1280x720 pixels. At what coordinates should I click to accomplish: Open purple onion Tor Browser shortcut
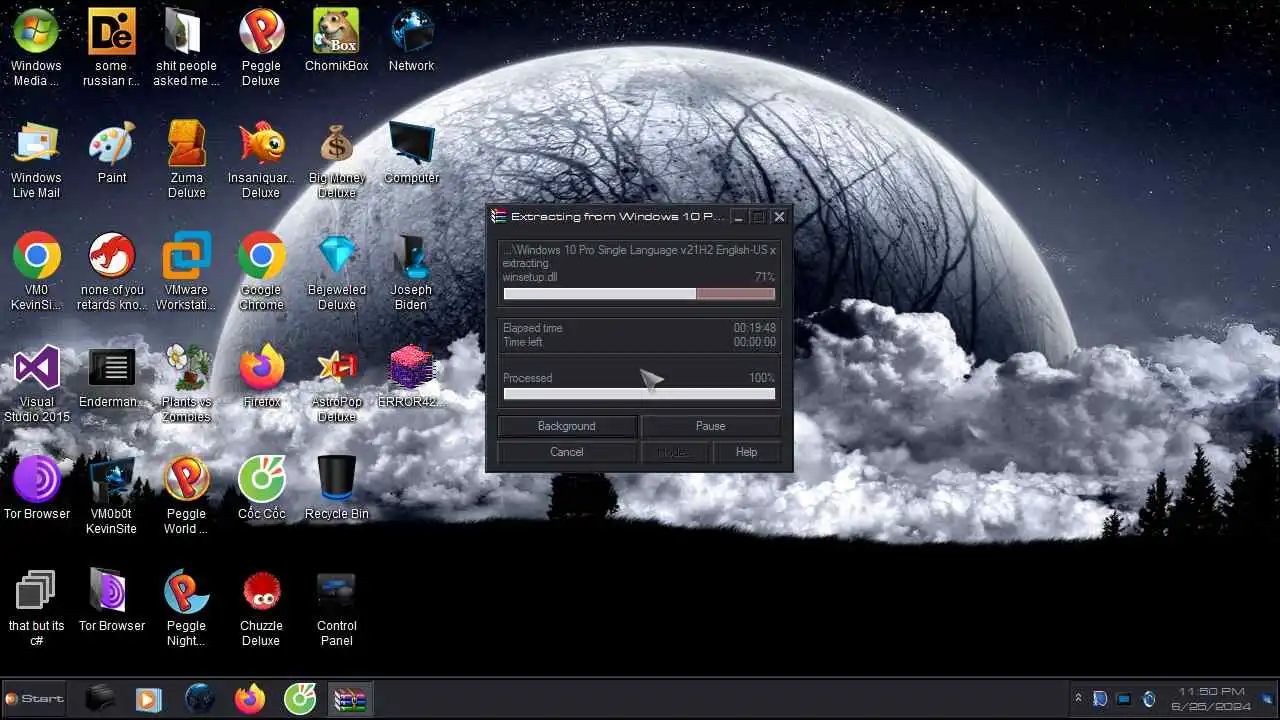pyautogui.click(x=36, y=488)
